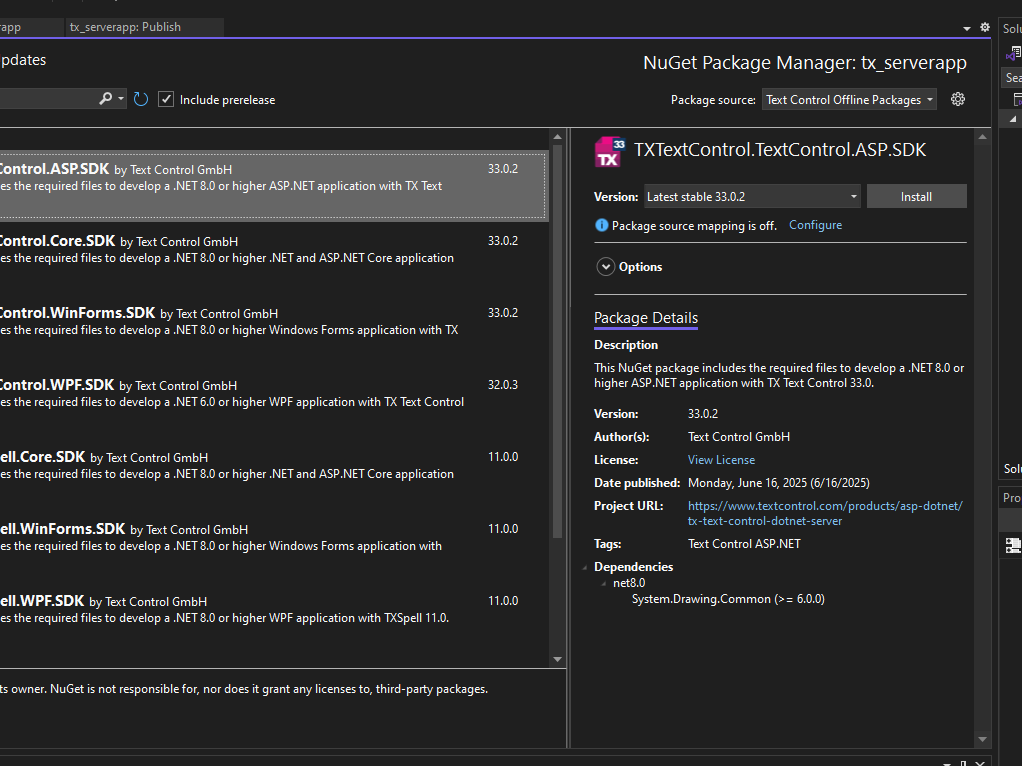The height and width of the screenshot is (766, 1022).
Task: Open the Package source dropdown
Action: [849, 99]
